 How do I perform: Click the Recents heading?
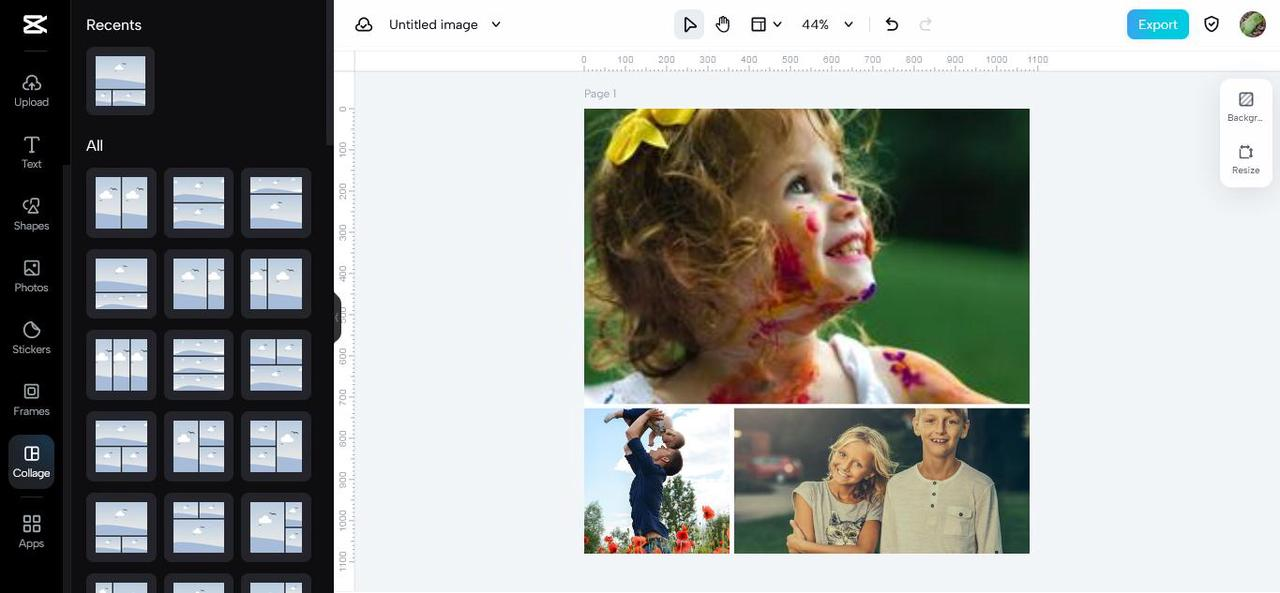pyautogui.click(x=114, y=25)
